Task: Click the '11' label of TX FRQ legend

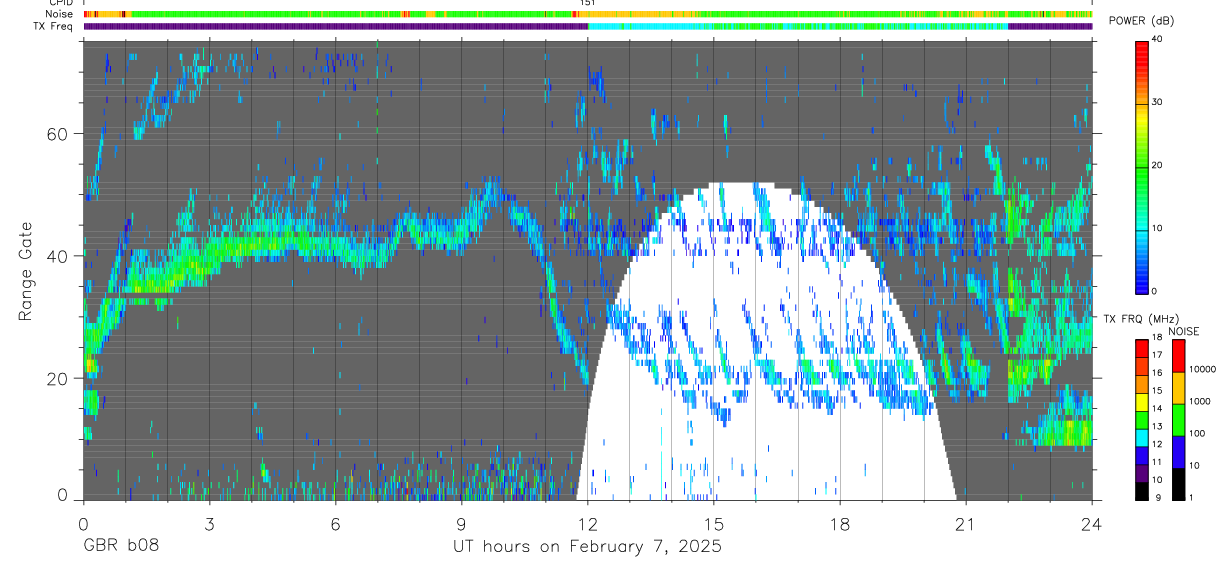Action: coord(1157,462)
